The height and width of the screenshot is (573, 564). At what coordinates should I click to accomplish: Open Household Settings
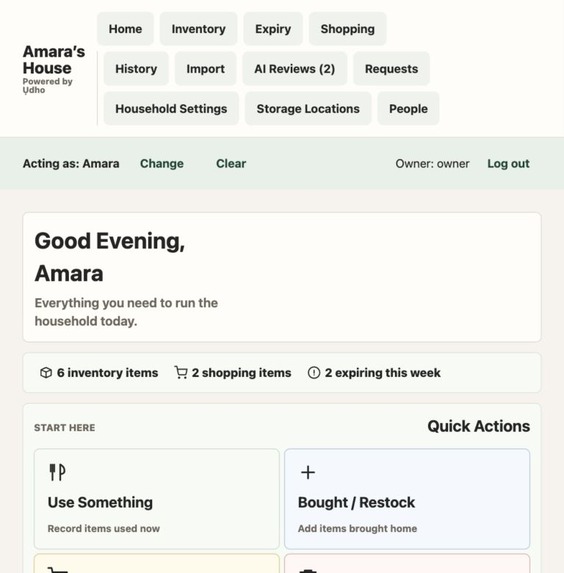pos(171,109)
